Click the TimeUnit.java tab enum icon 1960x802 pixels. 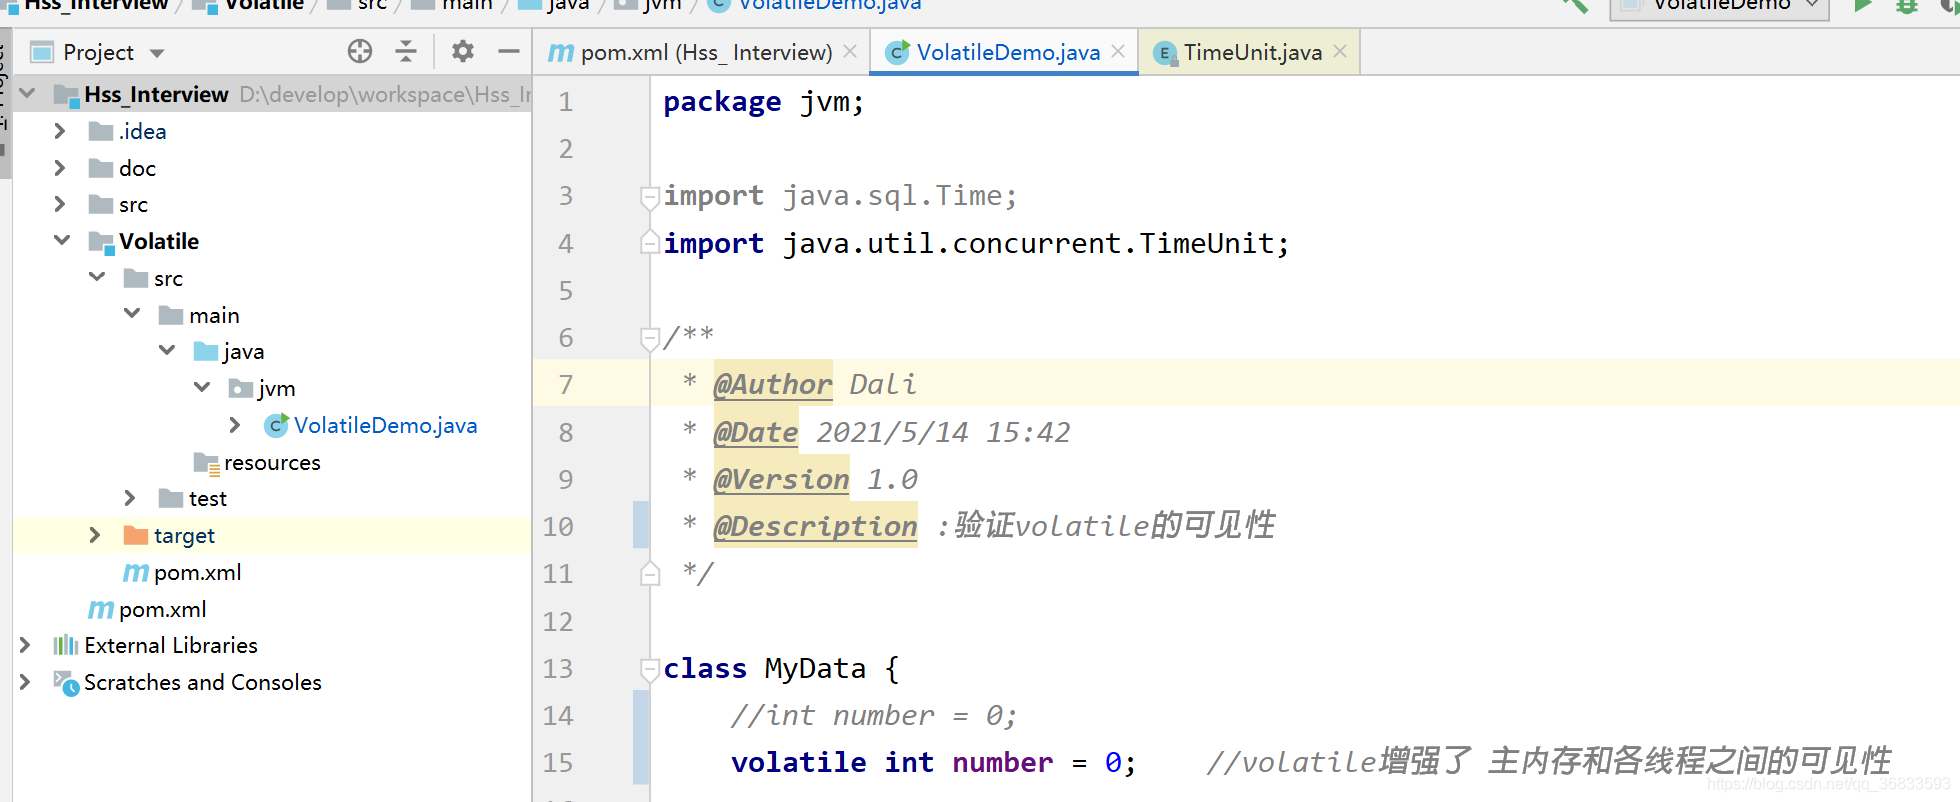(1165, 53)
